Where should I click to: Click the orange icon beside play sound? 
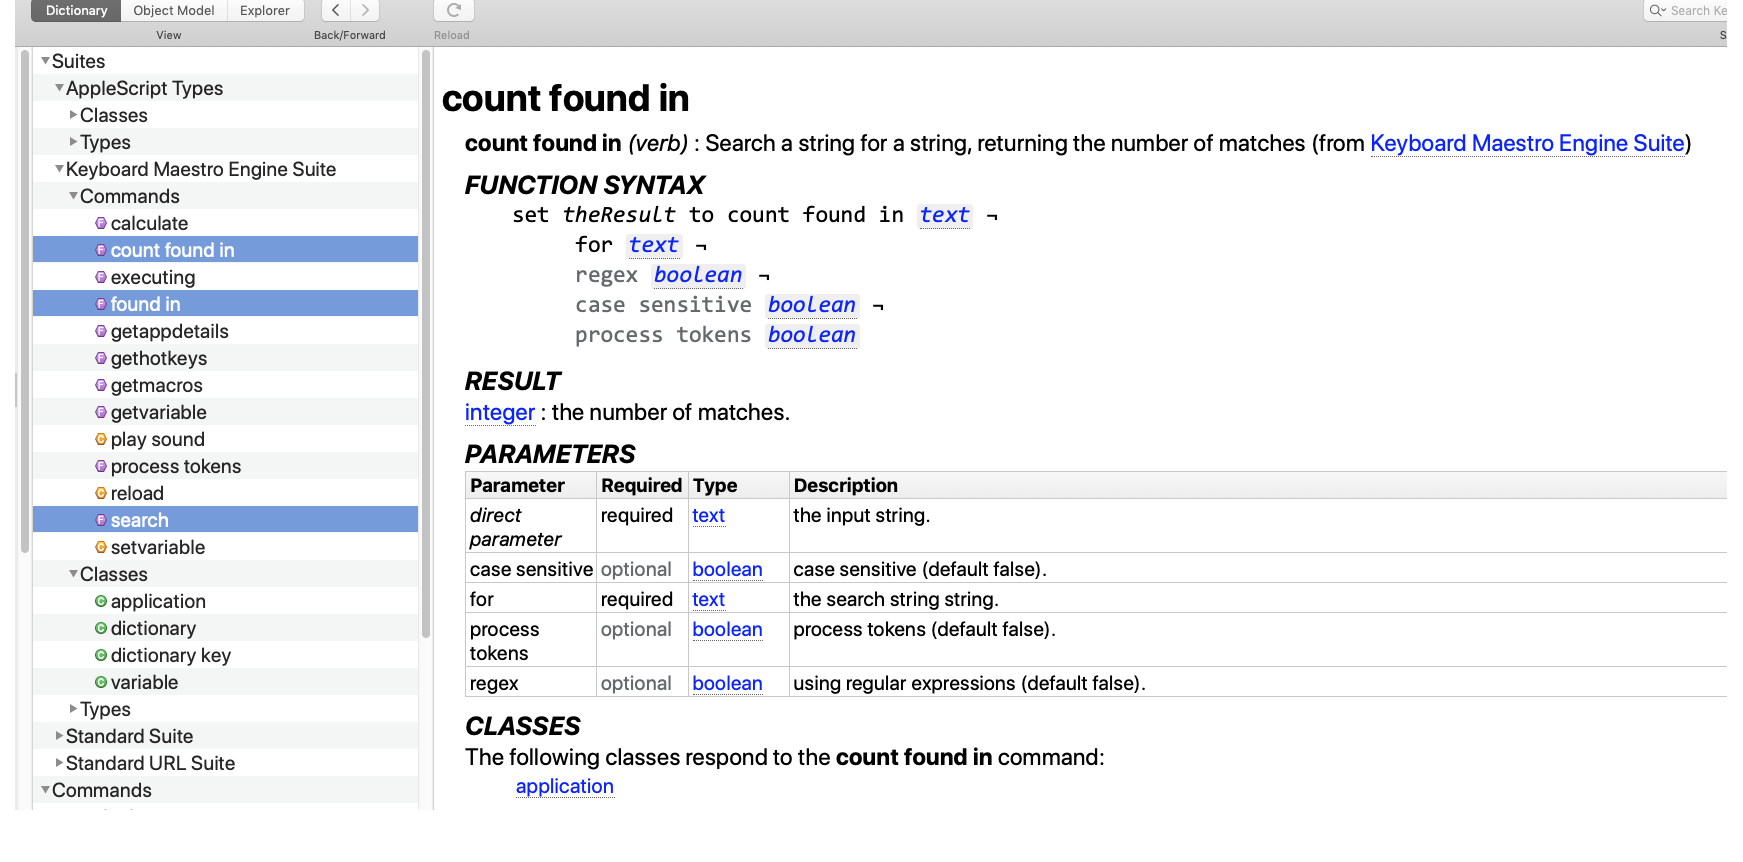101,439
